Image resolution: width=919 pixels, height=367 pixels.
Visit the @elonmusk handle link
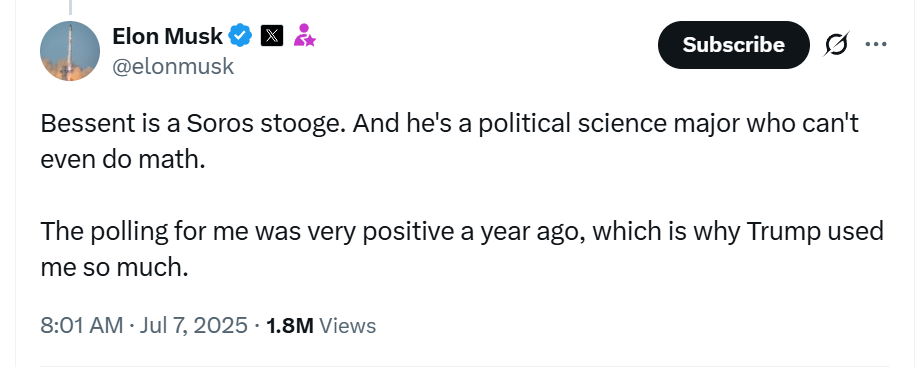173,67
